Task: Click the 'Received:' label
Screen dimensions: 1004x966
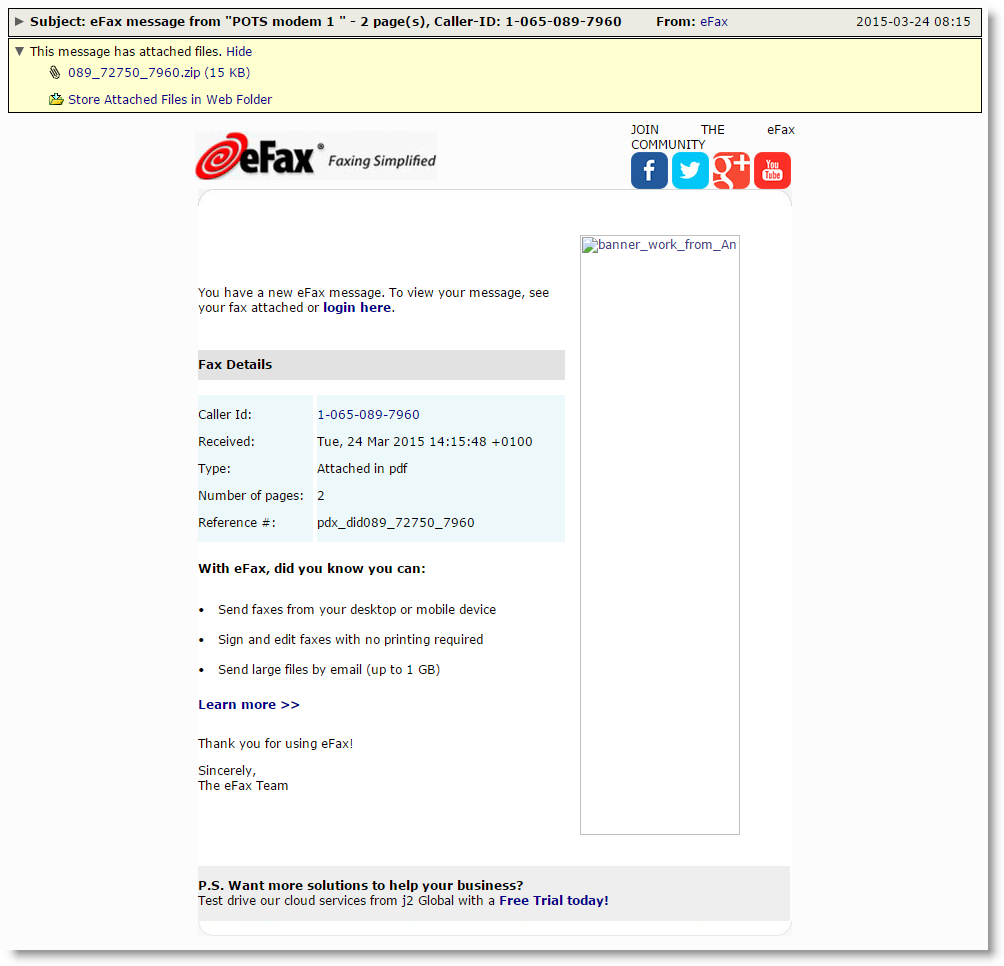Action: [x=226, y=441]
